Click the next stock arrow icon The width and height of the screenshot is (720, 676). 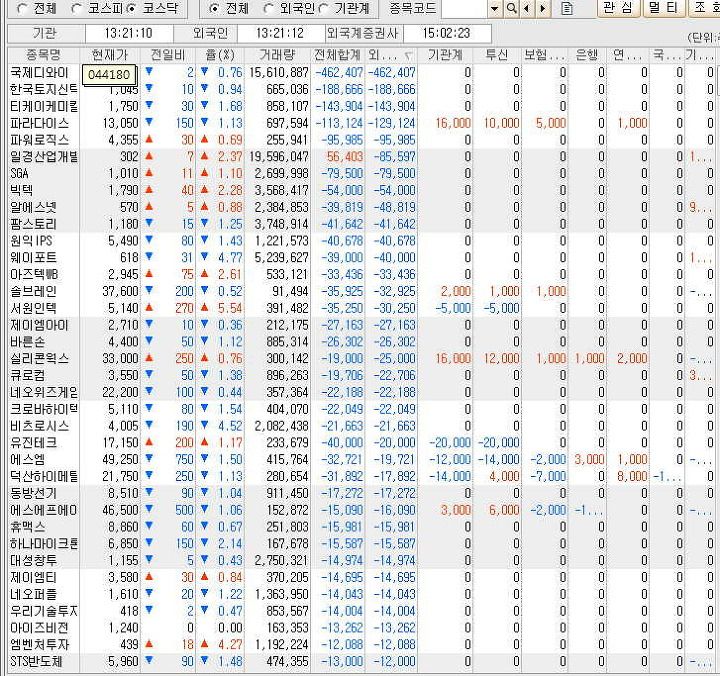(543, 8)
